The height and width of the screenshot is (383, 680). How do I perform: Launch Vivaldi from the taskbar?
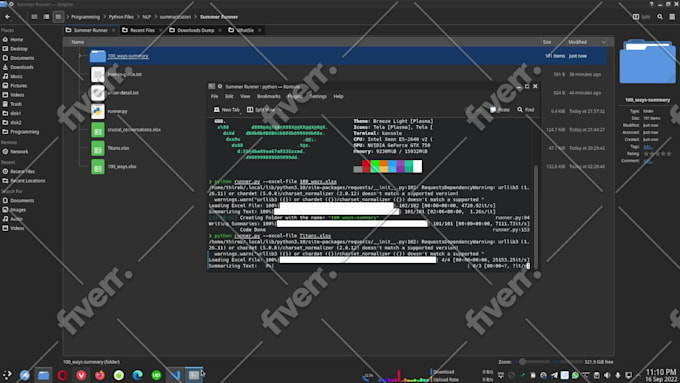point(81,375)
